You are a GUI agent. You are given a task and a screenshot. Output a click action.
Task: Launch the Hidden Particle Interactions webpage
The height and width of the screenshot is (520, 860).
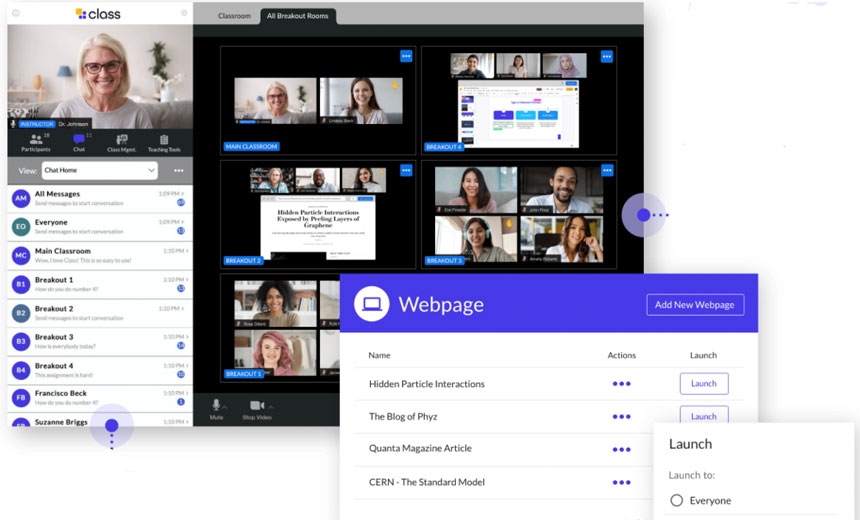[703, 383]
